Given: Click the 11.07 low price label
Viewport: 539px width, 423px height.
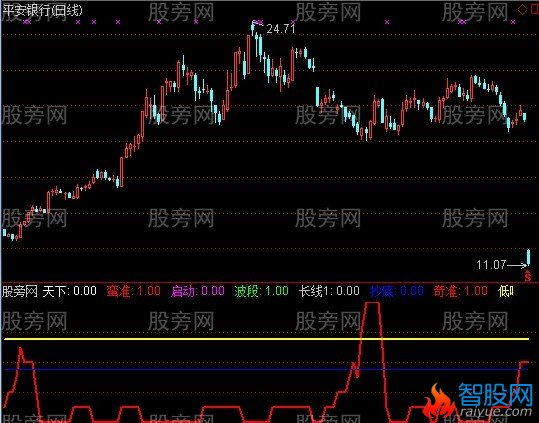Looking at the screenshot, I should 491,265.
